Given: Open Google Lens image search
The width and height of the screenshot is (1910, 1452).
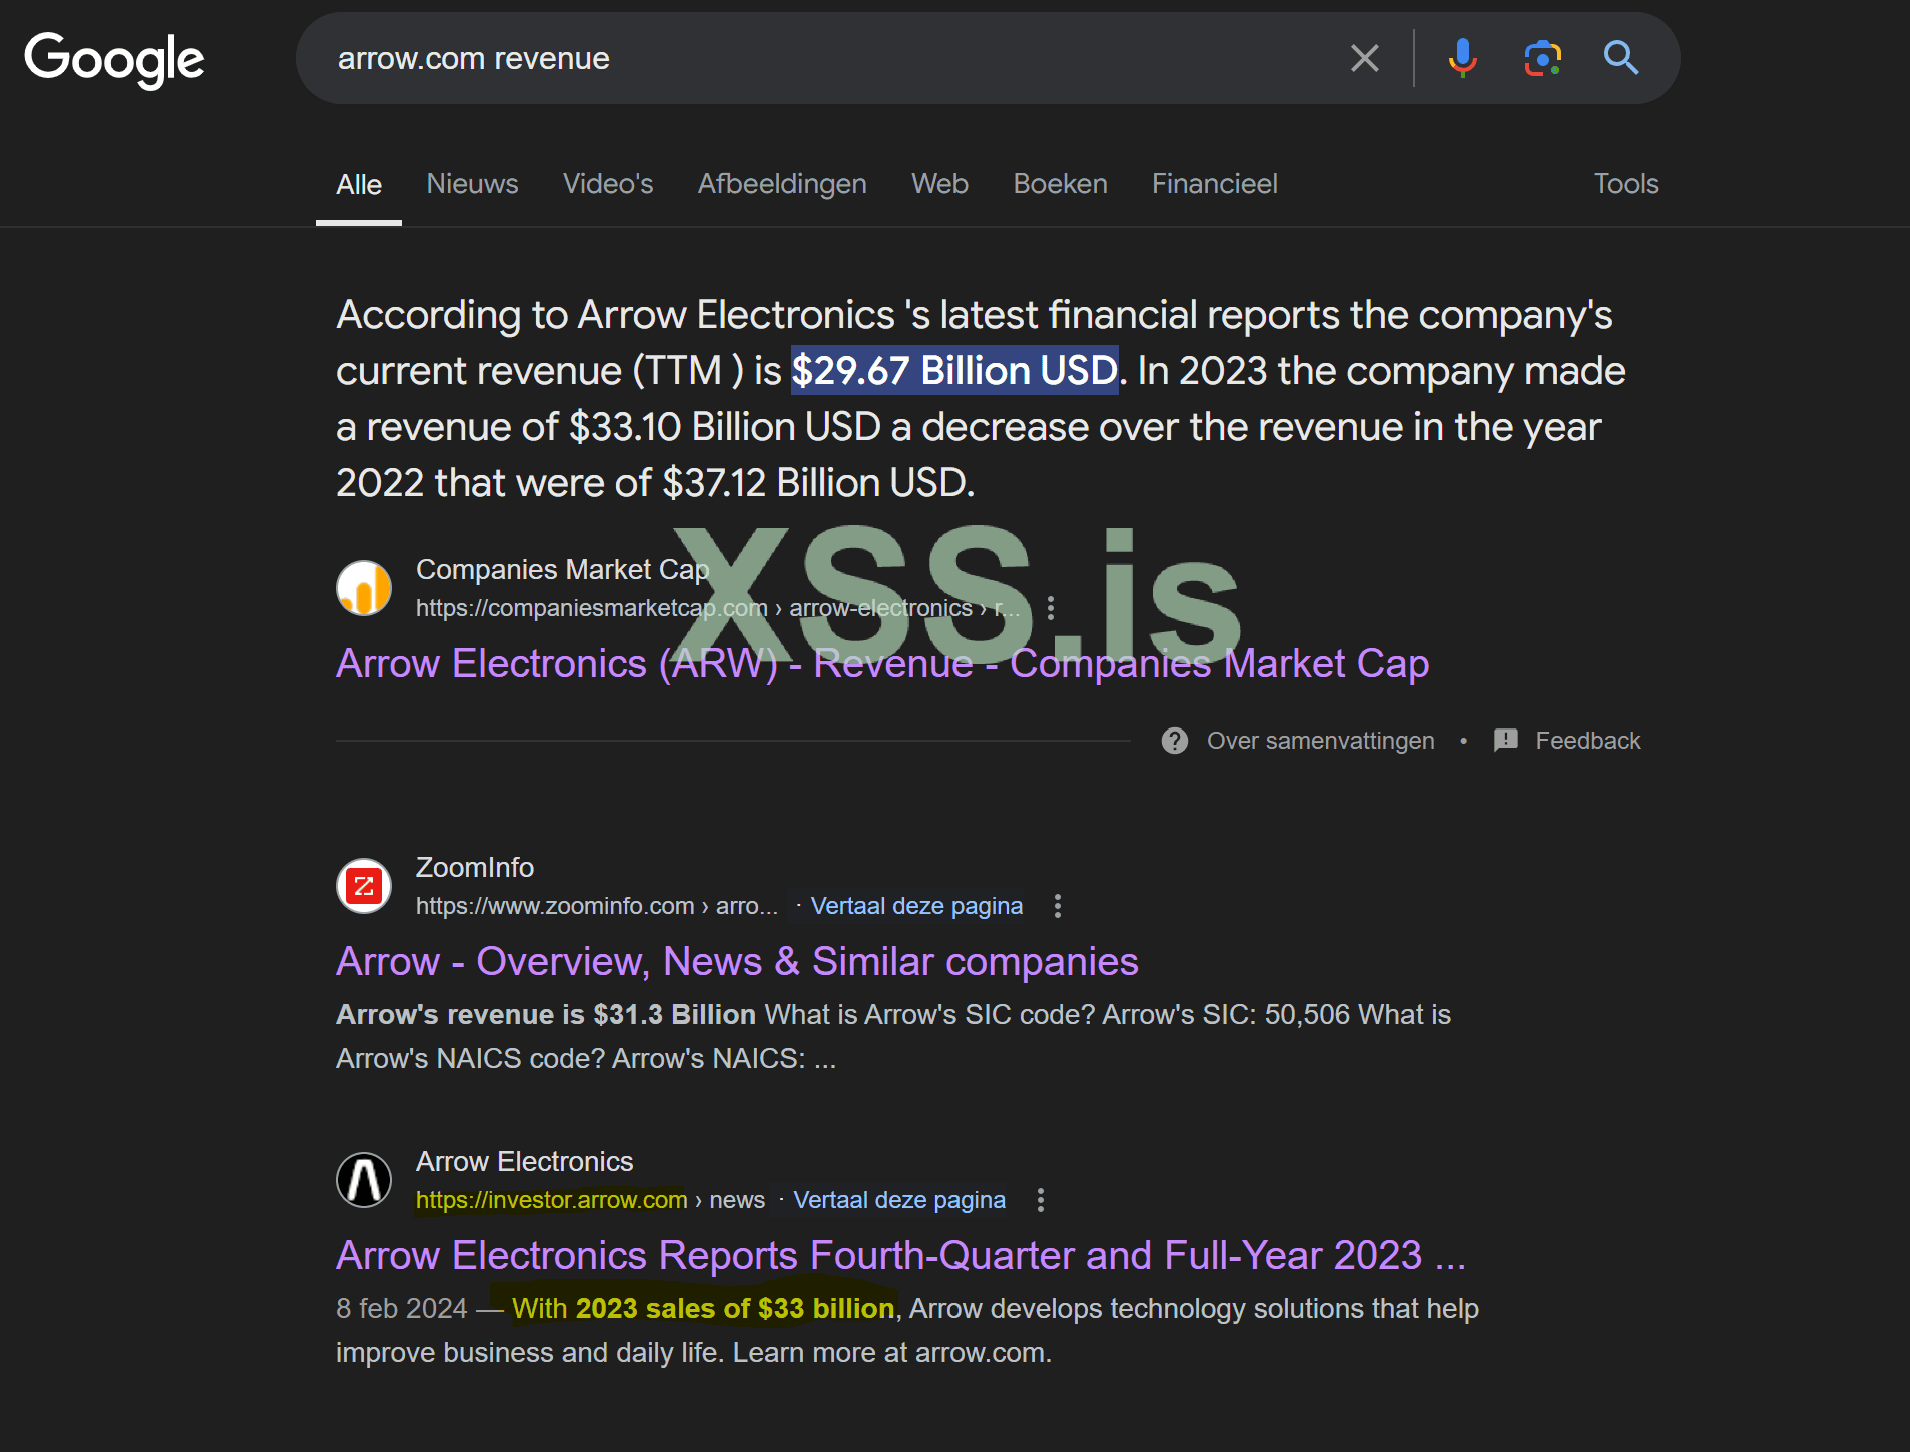Looking at the screenshot, I should tap(1542, 58).
